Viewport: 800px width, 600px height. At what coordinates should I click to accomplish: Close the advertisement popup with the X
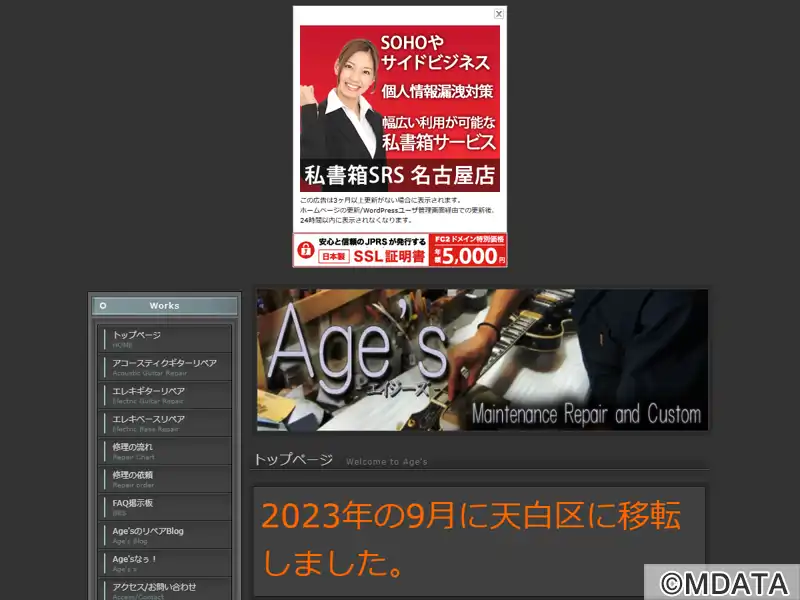[x=498, y=14]
